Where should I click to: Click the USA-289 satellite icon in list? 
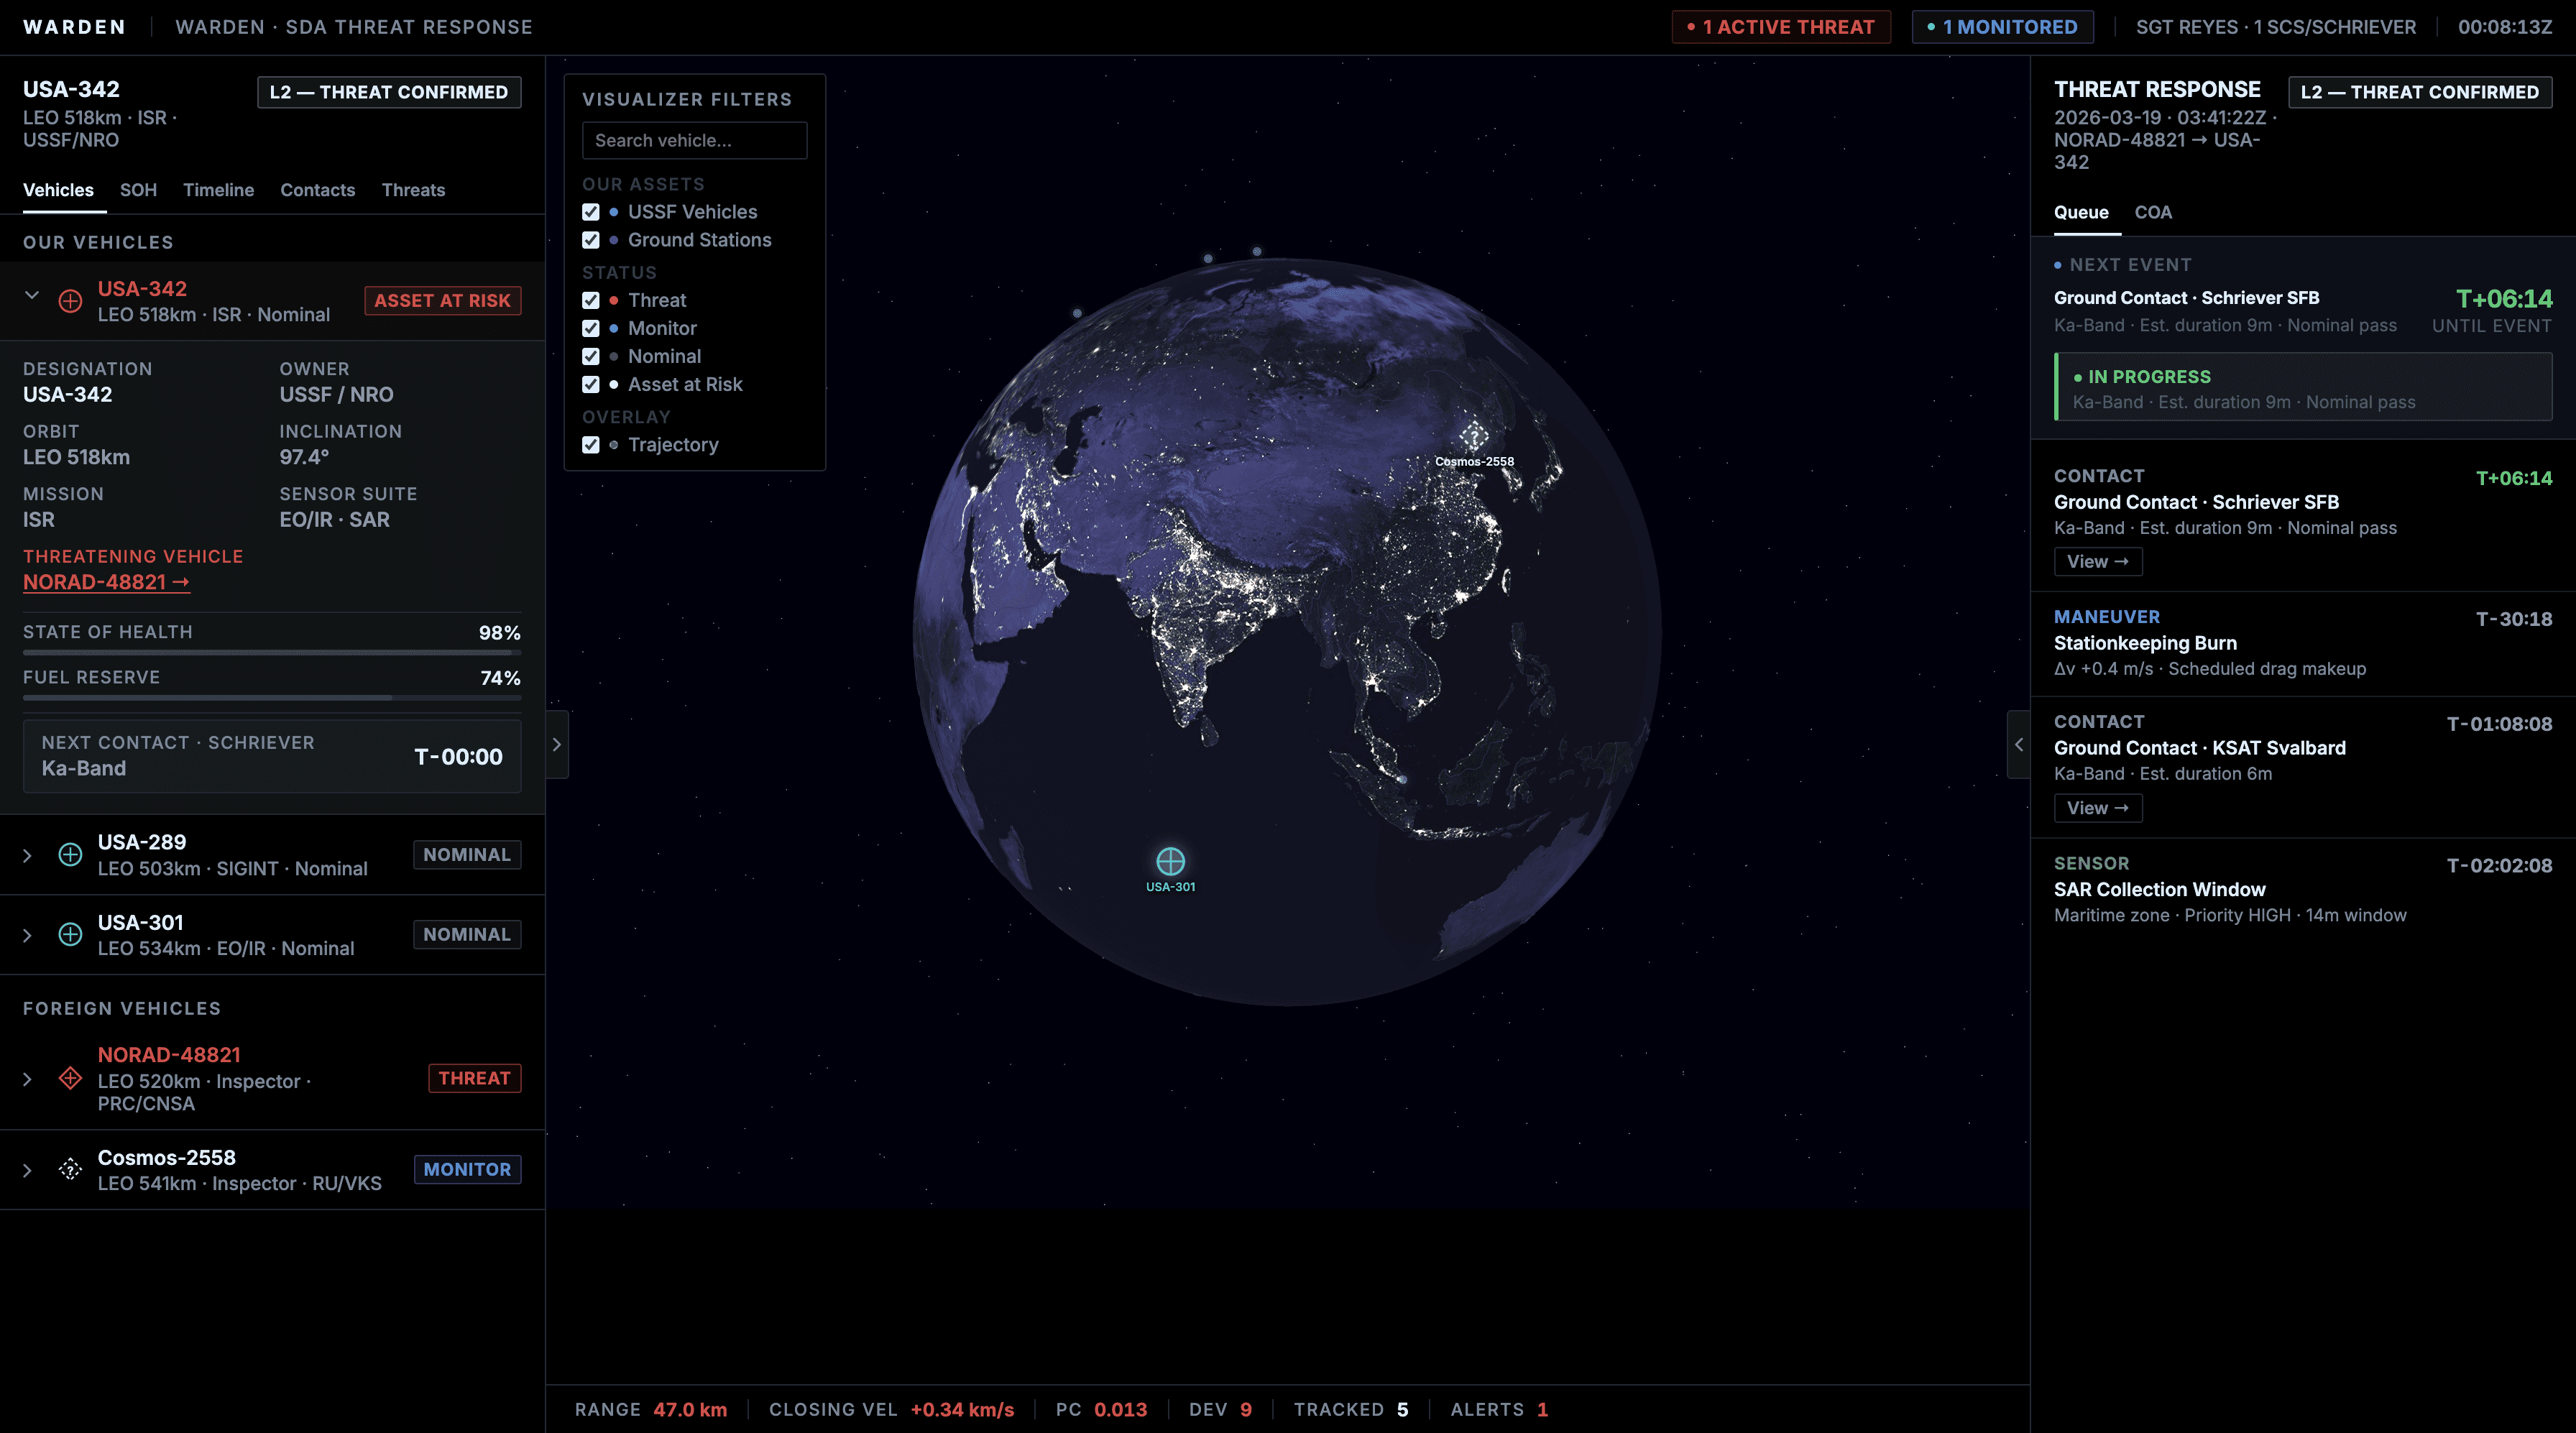tap(70, 855)
